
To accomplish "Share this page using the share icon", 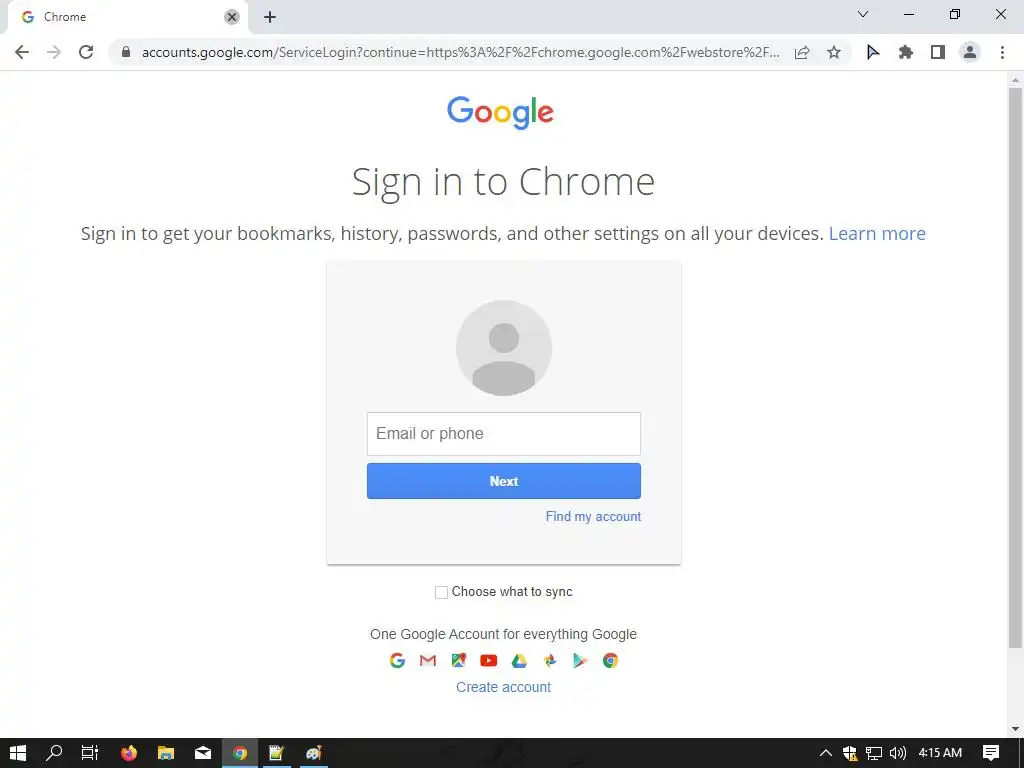I will [x=802, y=52].
